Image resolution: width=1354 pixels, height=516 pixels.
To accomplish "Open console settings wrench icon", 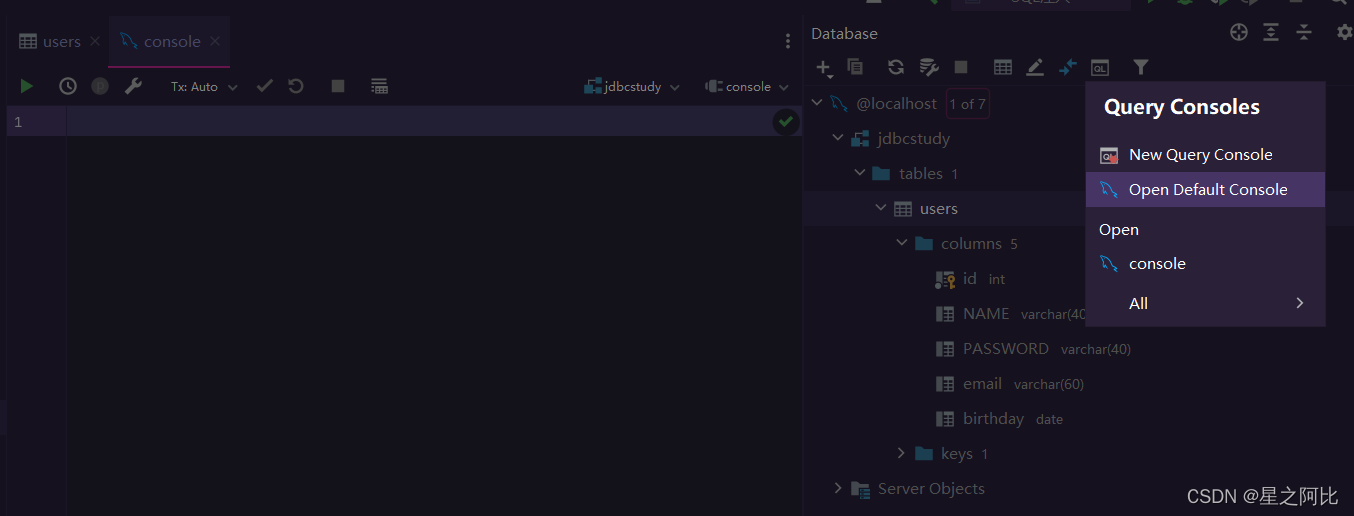I will point(133,86).
